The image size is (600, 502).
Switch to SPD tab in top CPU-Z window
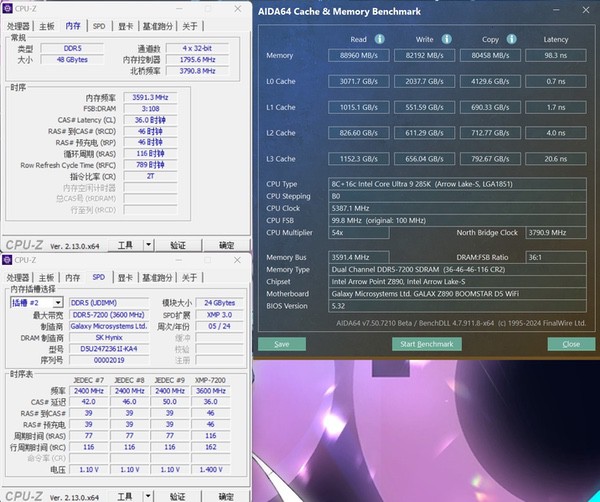pos(99,26)
